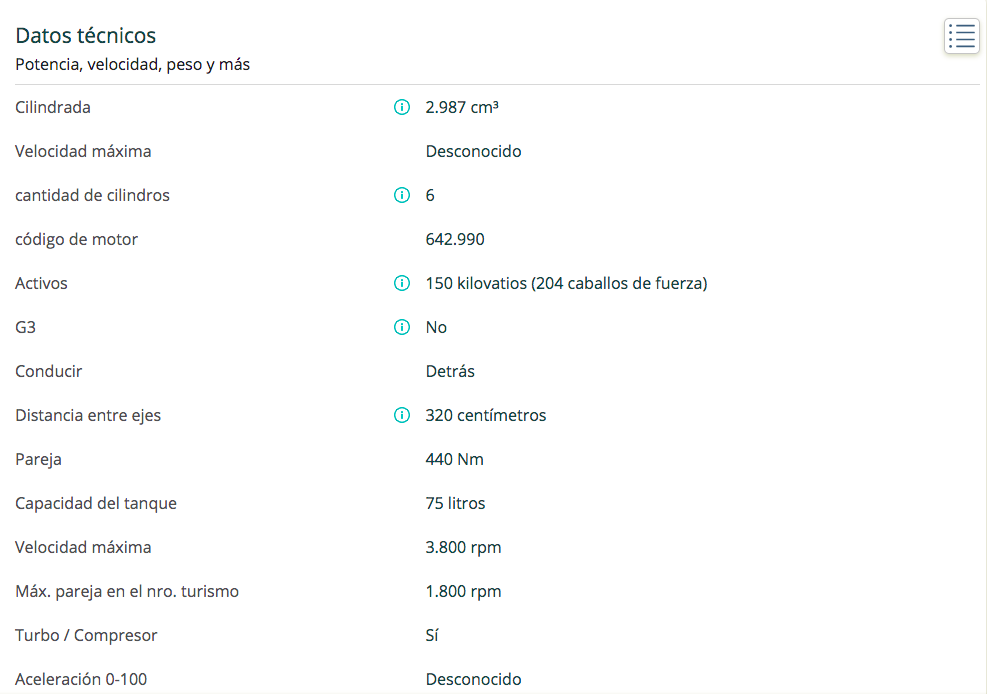Click subtitle Potencia, velocidad, peso y más
Viewport: 987px width, 698px height.
[x=132, y=65]
